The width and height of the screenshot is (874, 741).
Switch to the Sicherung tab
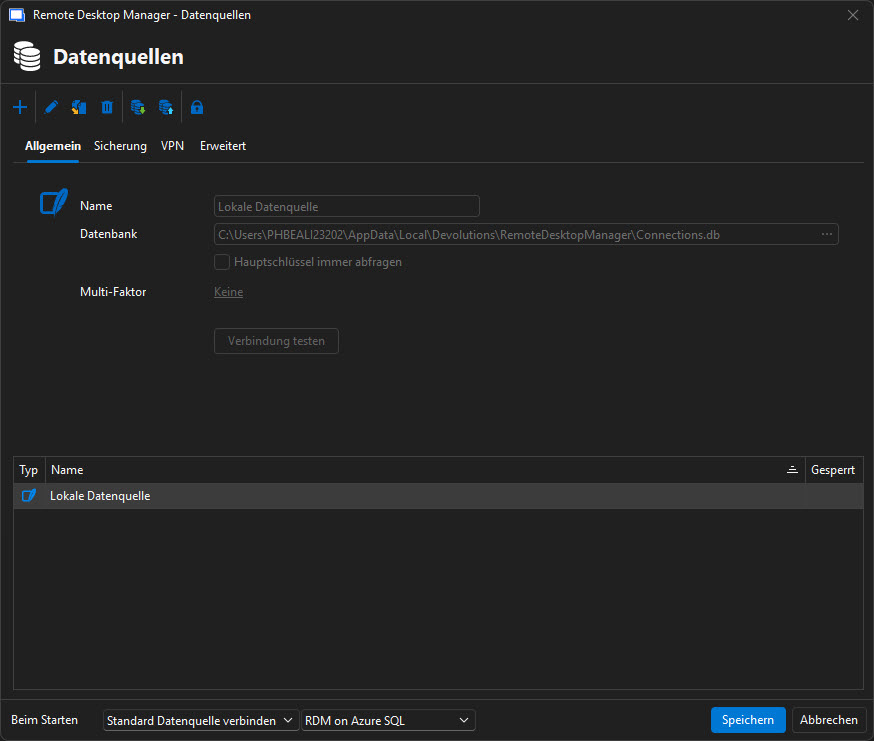pos(120,146)
